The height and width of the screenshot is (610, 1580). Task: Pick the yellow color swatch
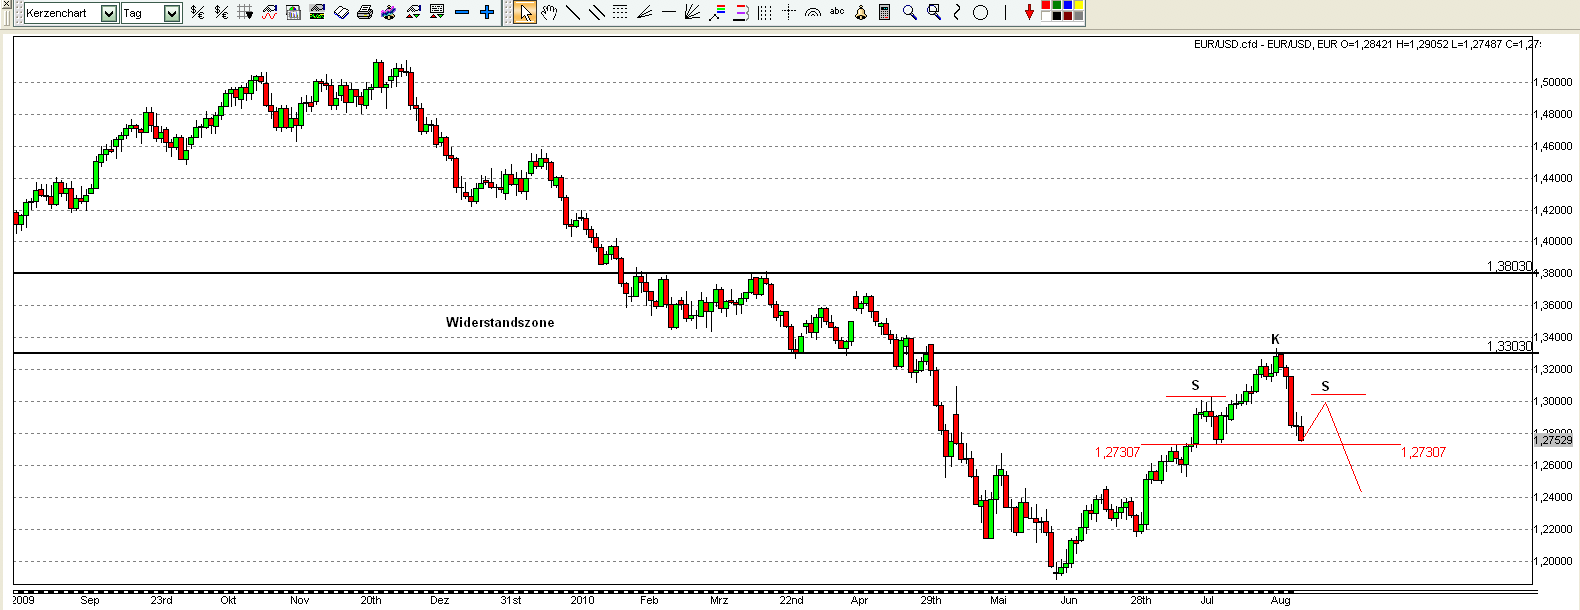coord(1079,5)
